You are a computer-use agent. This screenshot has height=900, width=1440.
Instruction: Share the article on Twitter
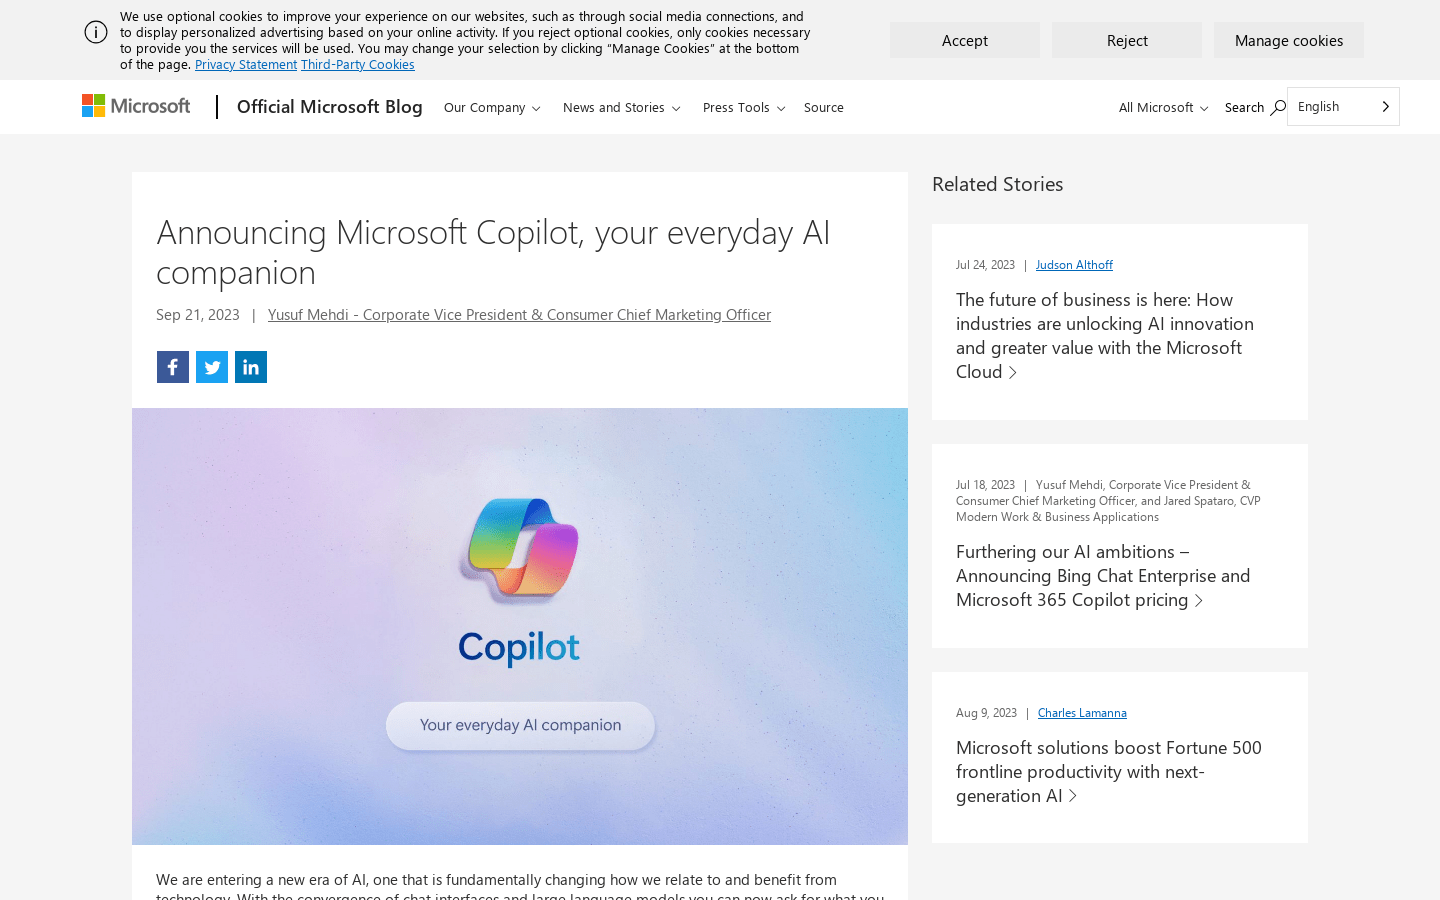coord(211,366)
